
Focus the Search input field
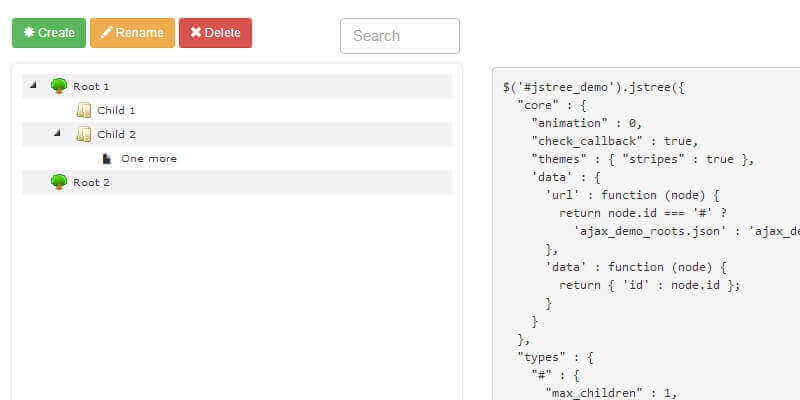pos(399,36)
